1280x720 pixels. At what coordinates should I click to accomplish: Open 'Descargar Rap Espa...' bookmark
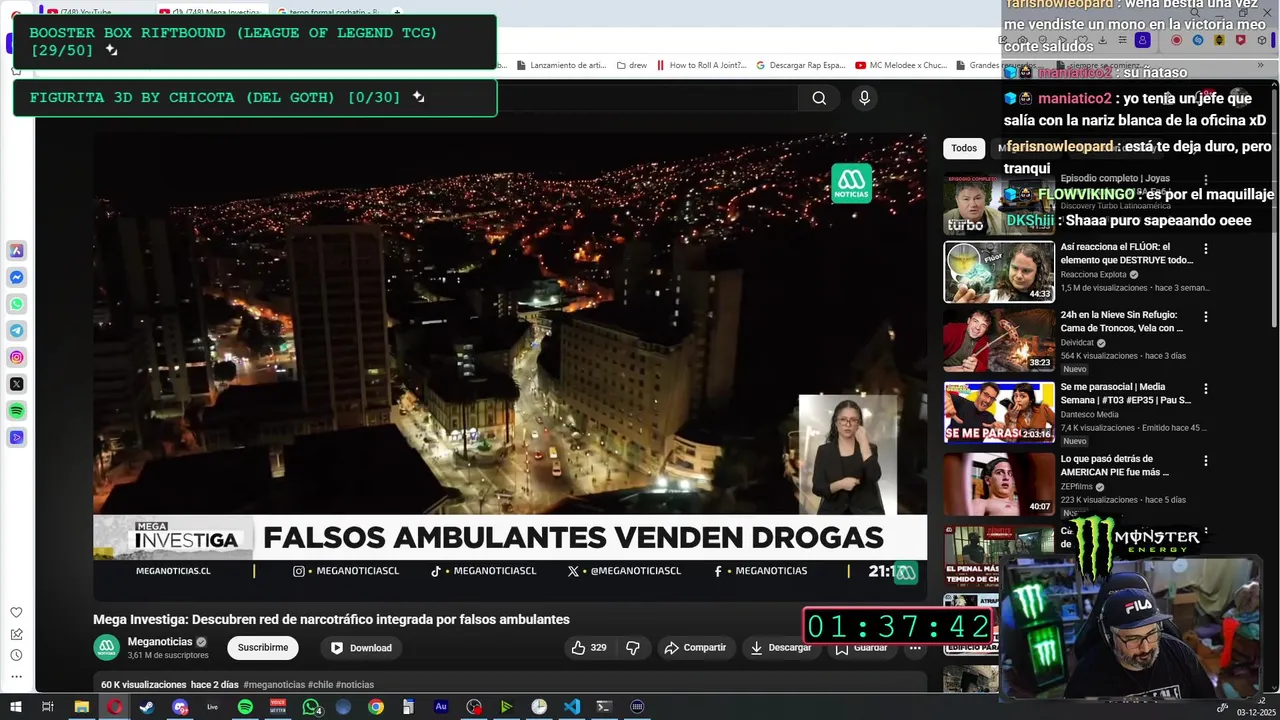[x=801, y=65]
